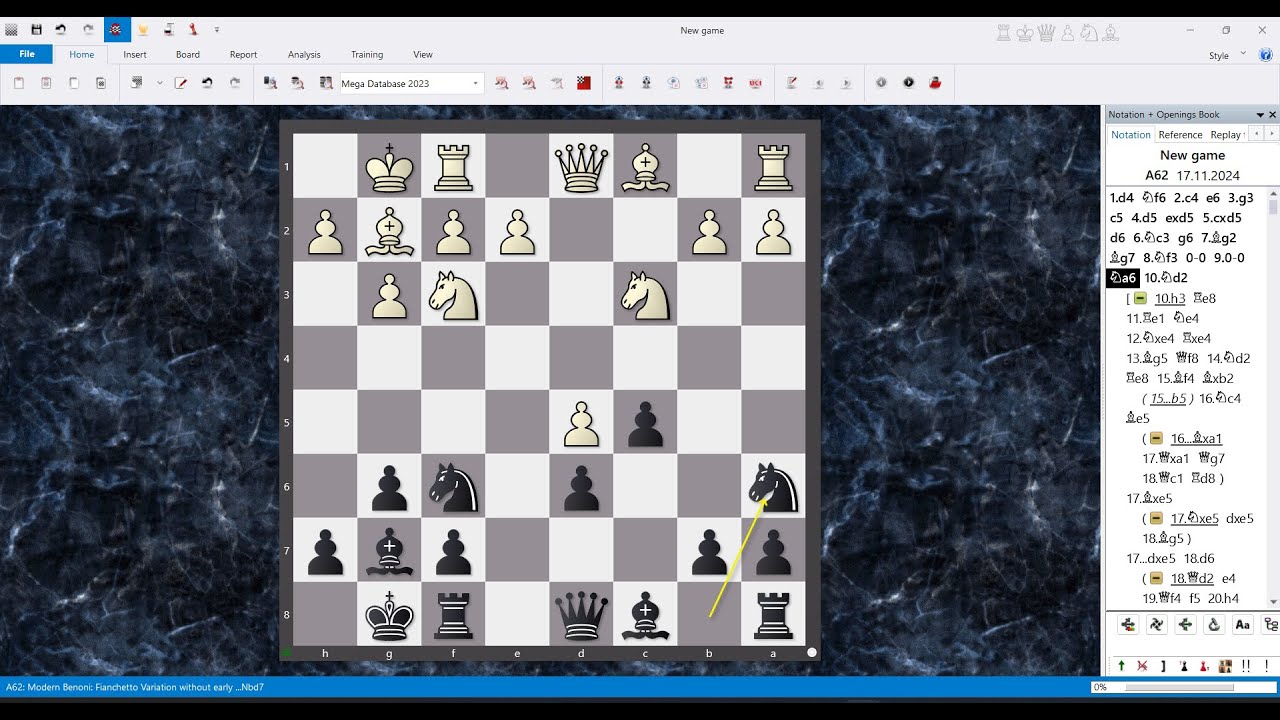Click the Aa font icon below the notation
The height and width of the screenshot is (720, 1280).
tap(1242, 625)
